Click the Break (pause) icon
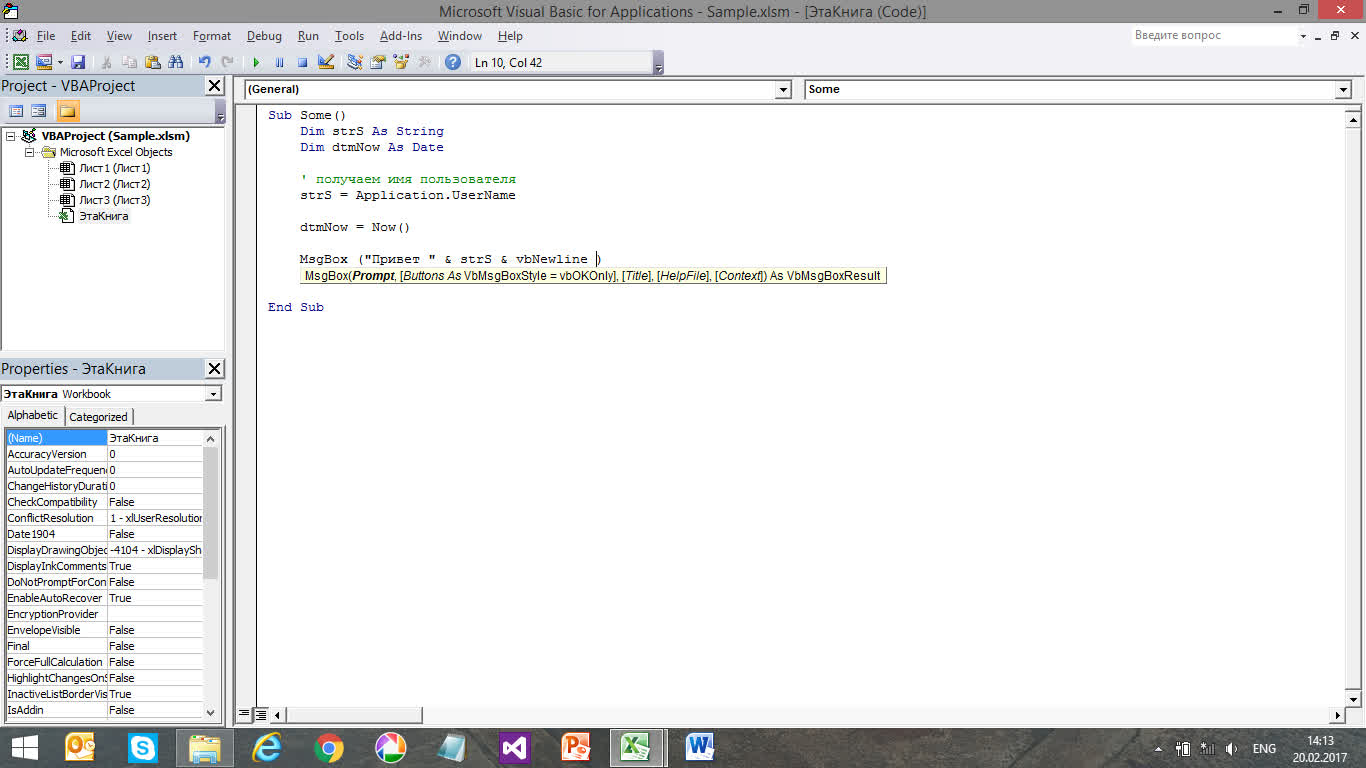The image size is (1366, 768). [x=279, y=62]
